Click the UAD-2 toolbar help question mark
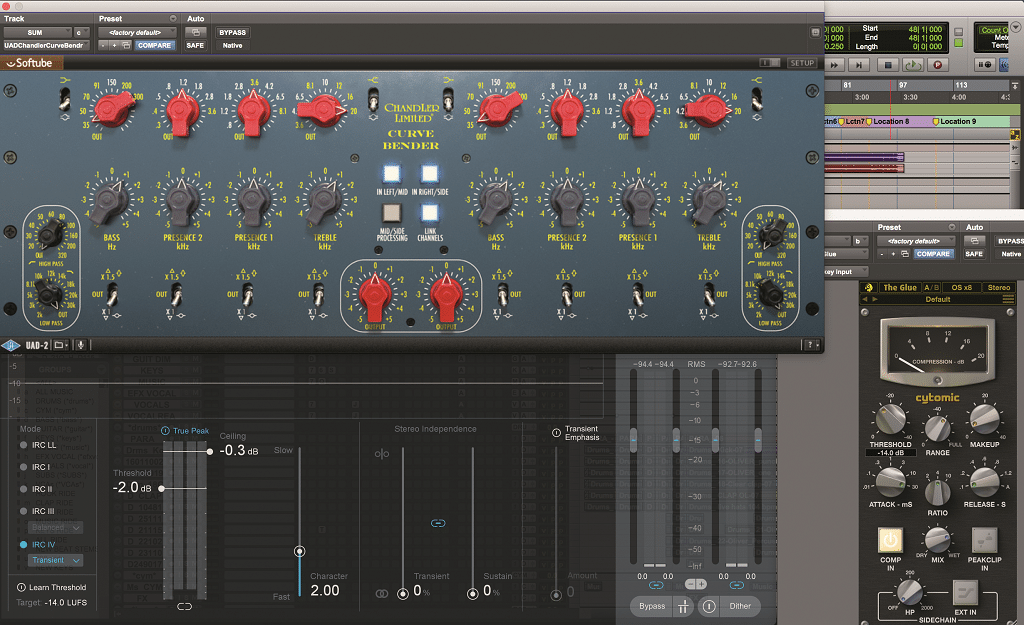Image resolution: width=1024 pixels, height=625 pixels. (x=812, y=345)
